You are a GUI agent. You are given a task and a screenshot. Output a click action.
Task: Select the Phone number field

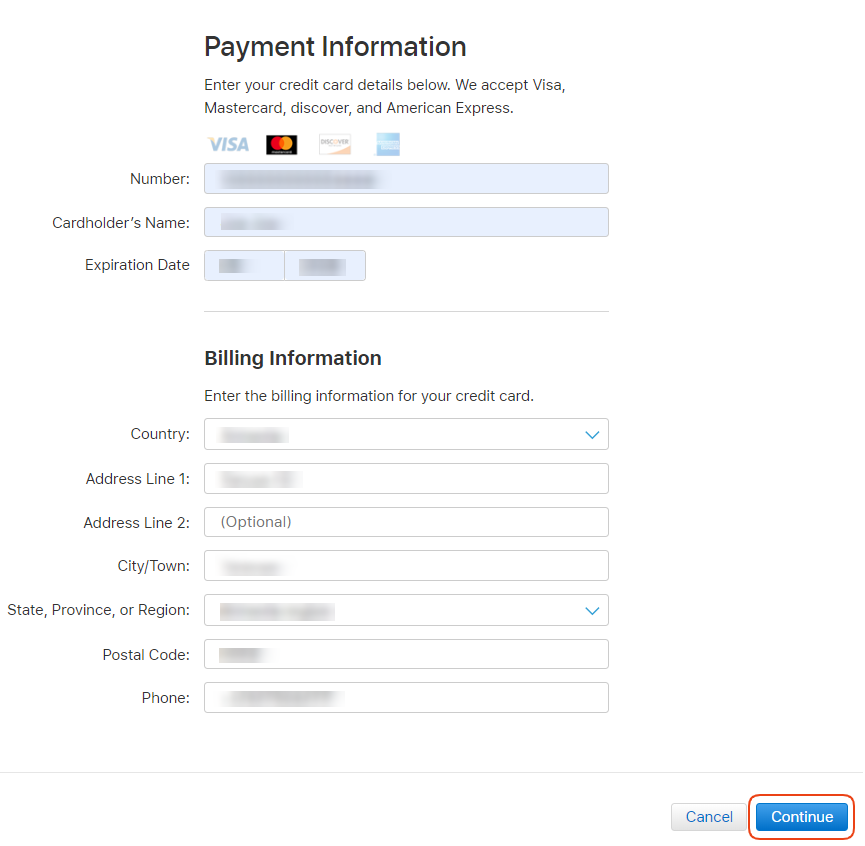coord(406,698)
